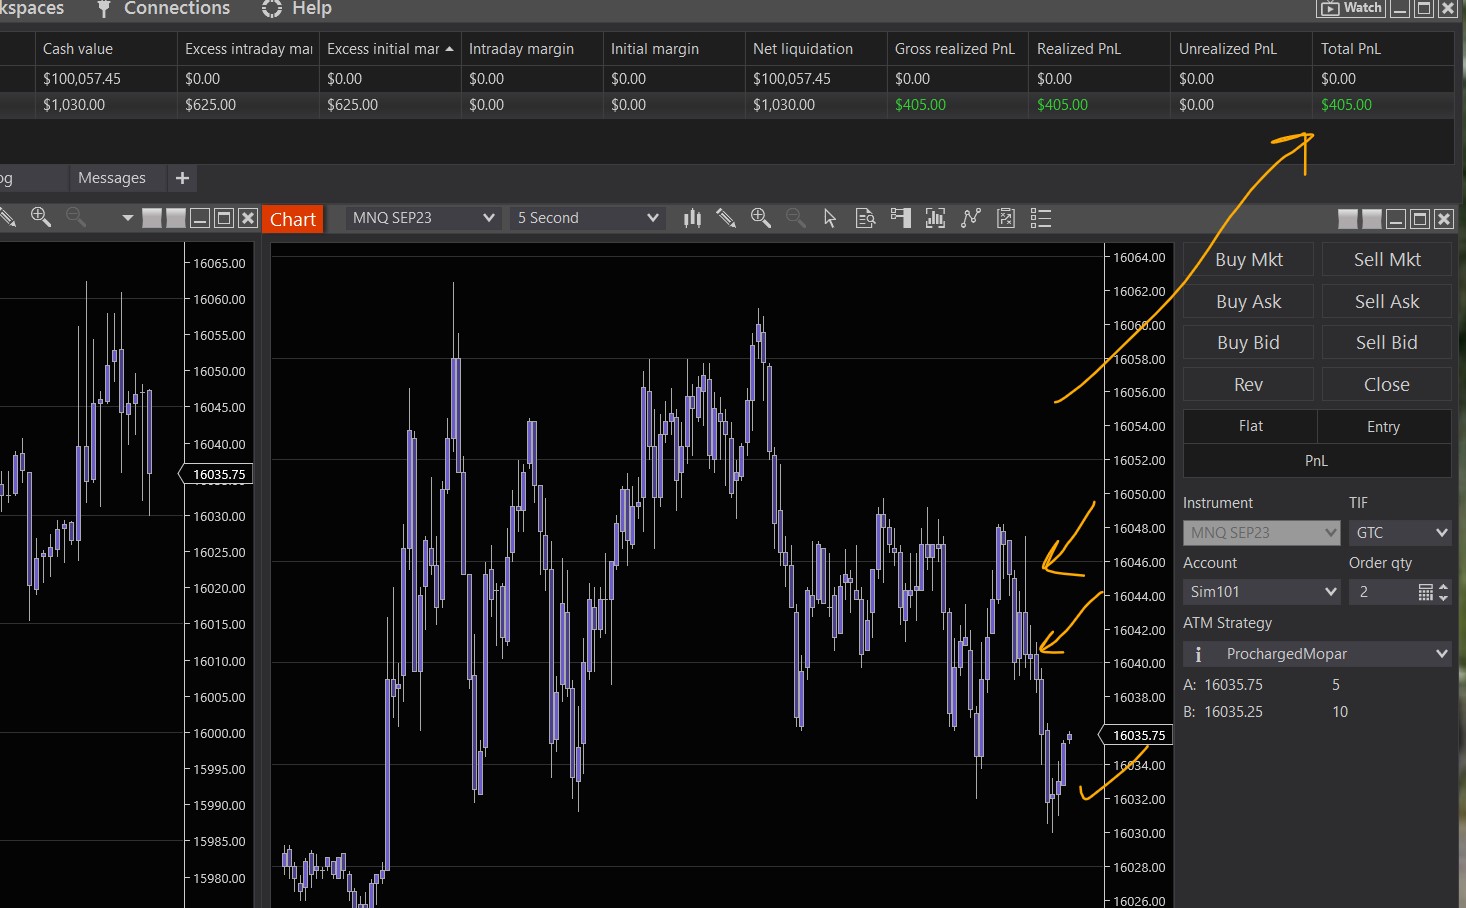Show the data box
The image size is (1466, 908).
(x=865, y=218)
